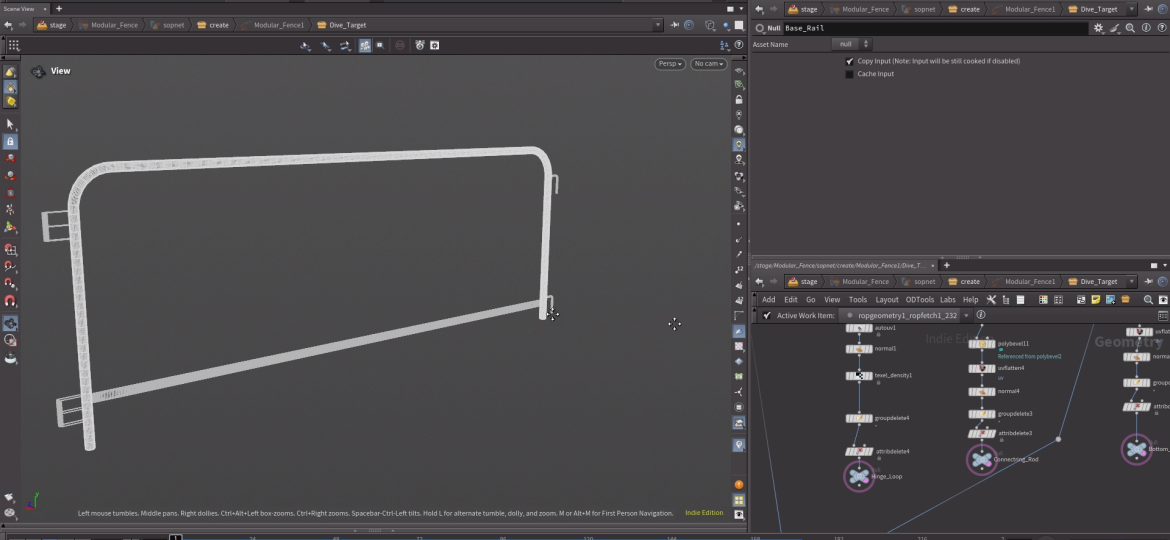
Task: Open the No cam camera dropdown
Action: (x=708, y=64)
